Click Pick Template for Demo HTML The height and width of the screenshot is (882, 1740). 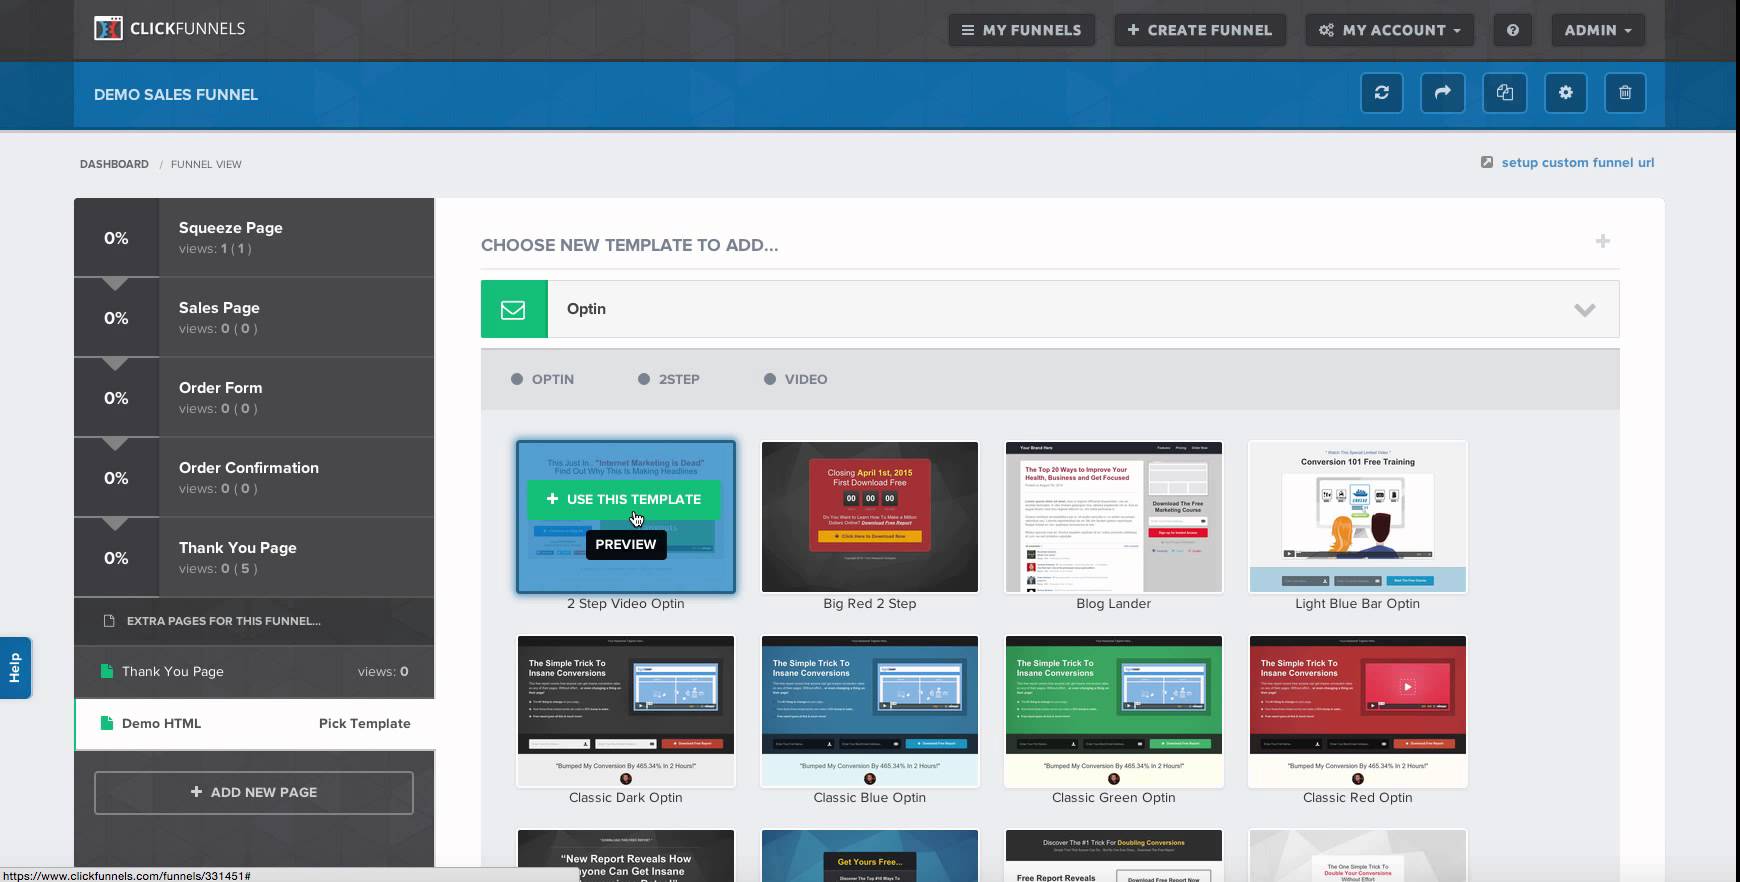point(364,723)
